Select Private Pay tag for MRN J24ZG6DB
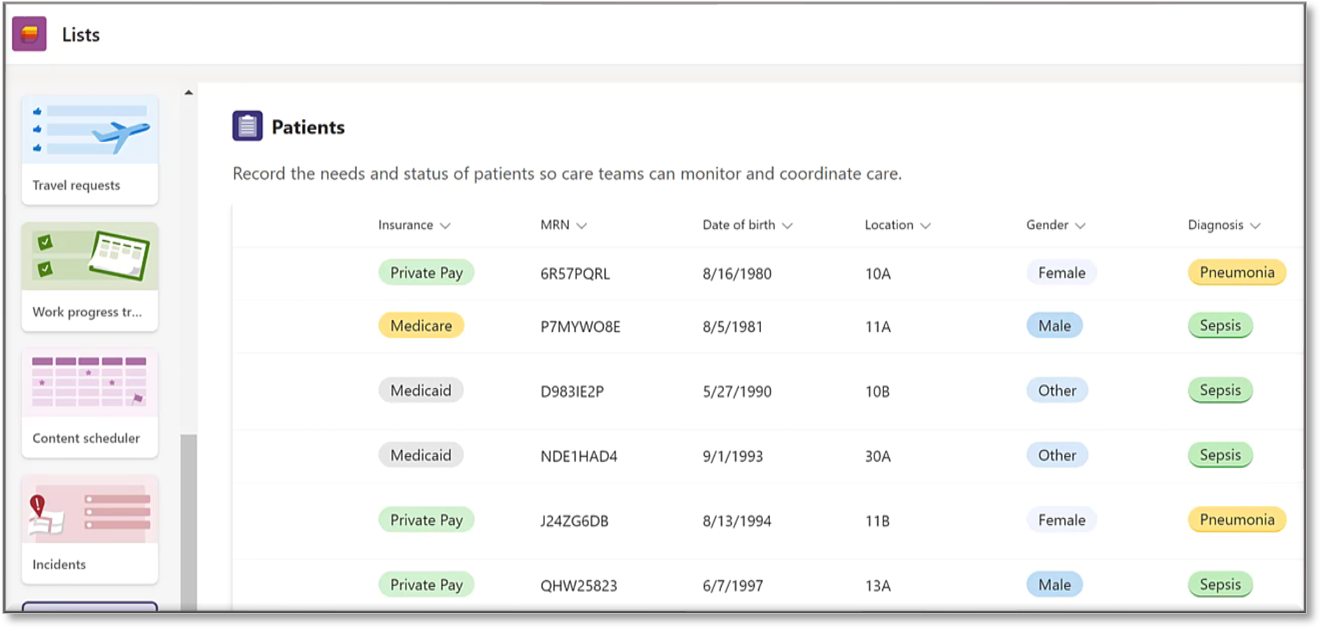This screenshot has height=628, width=1321. pyautogui.click(x=426, y=520)
